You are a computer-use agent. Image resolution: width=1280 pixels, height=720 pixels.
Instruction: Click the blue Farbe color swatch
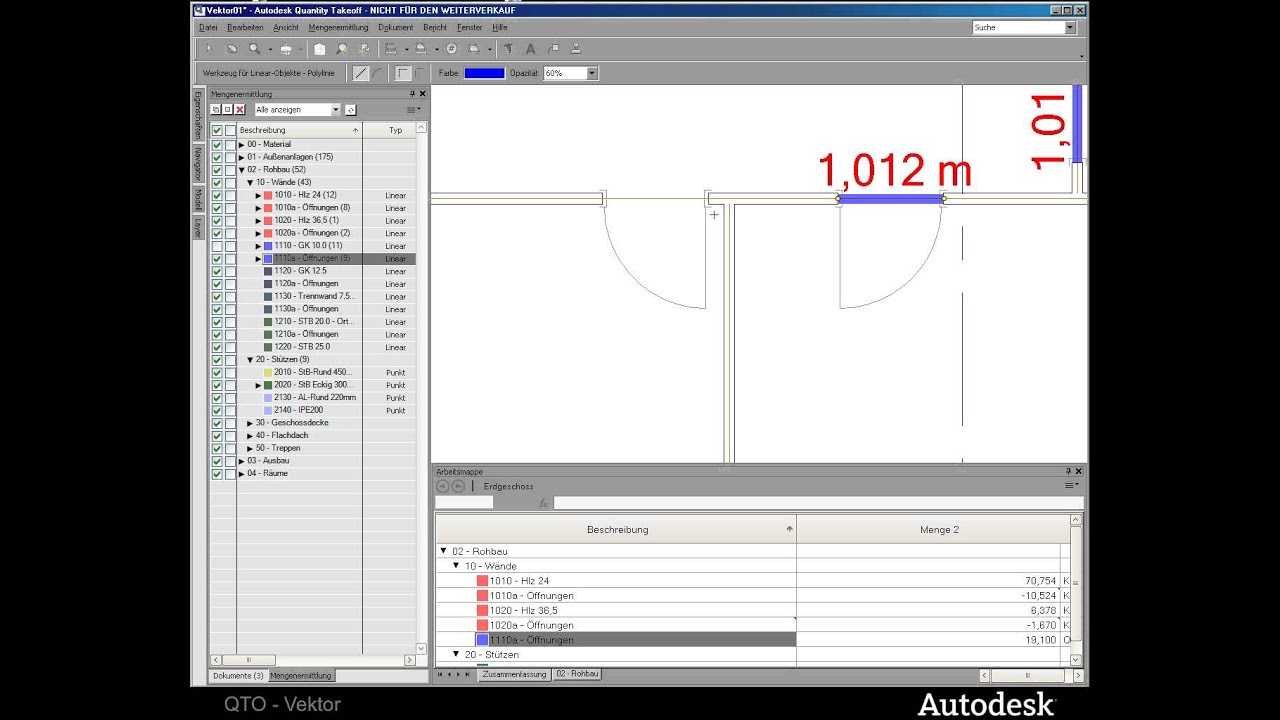point(484,73)
